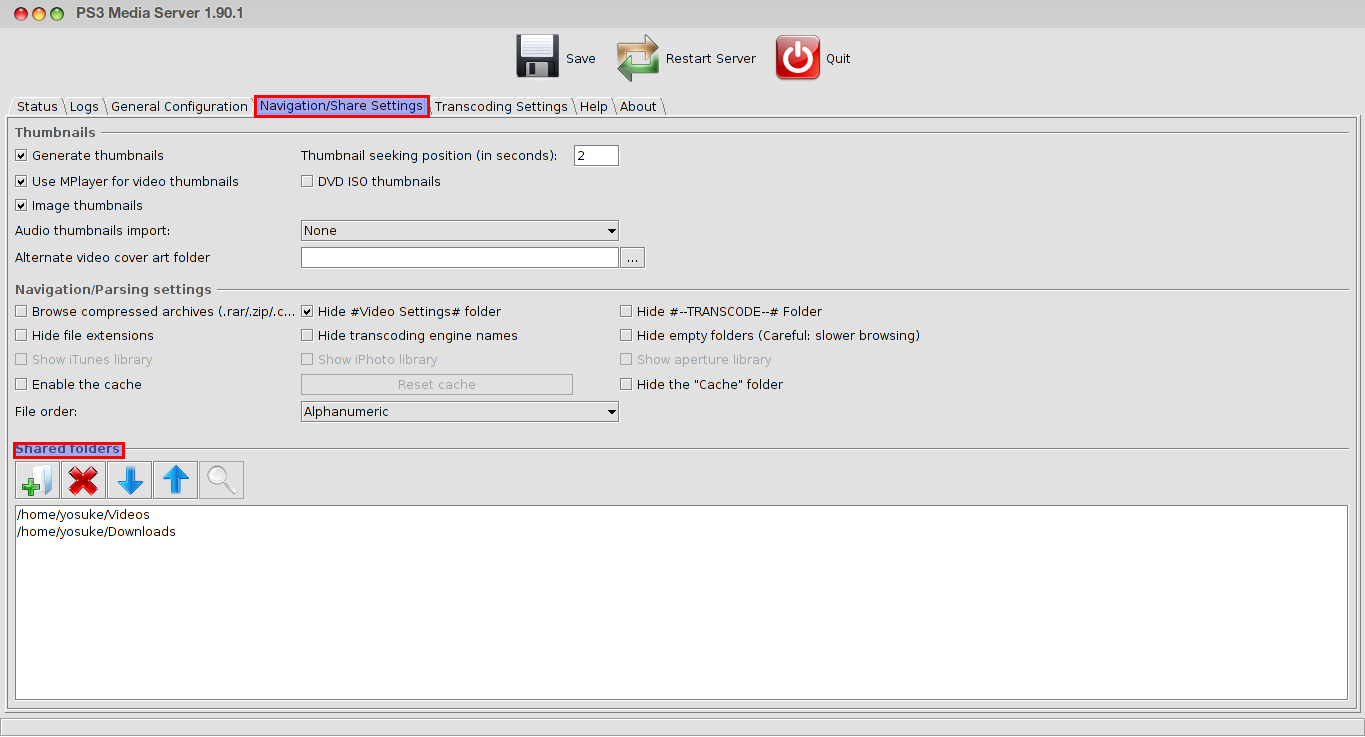Toggle Image thumbnails checkbox
1365x737 pixels.
[21, 206]
